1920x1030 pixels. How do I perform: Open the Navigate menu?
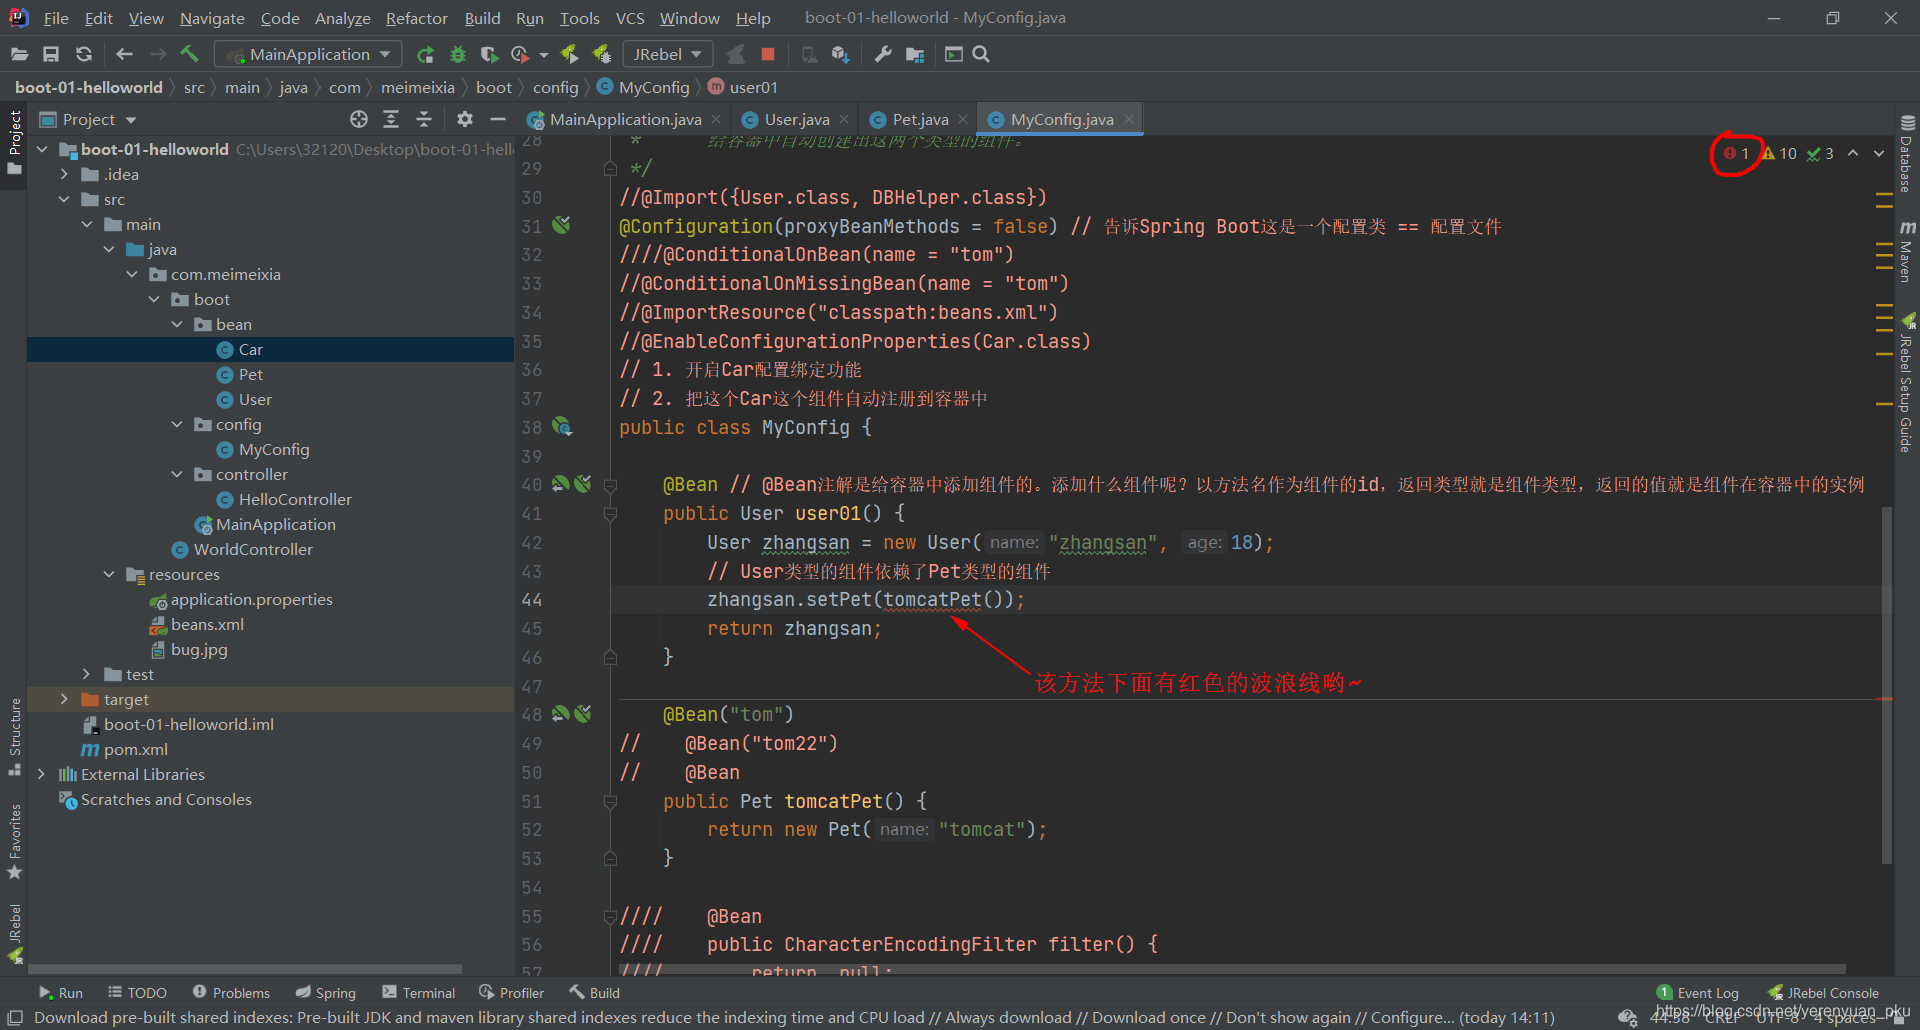pyautogui.click(x=212, y=18)
